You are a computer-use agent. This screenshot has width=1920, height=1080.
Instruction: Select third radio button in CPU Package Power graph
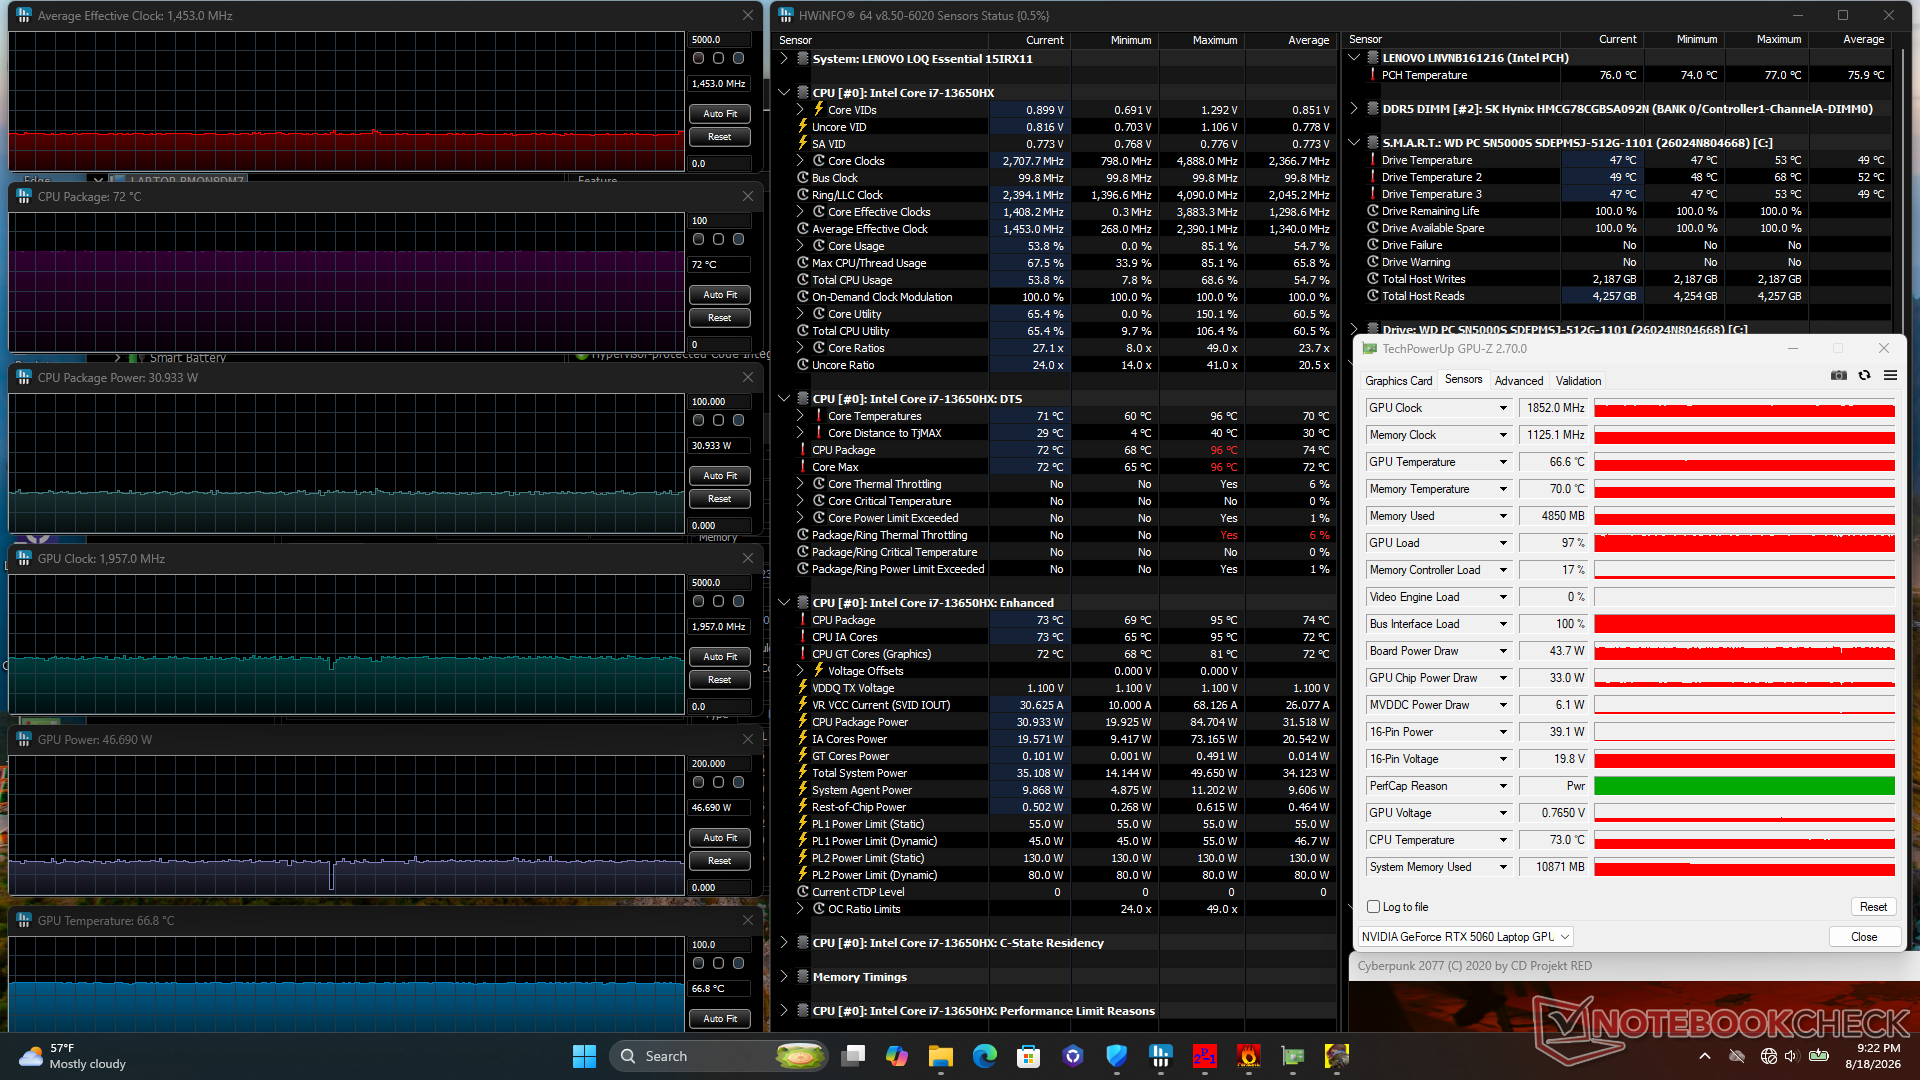(x=738, y=421)
